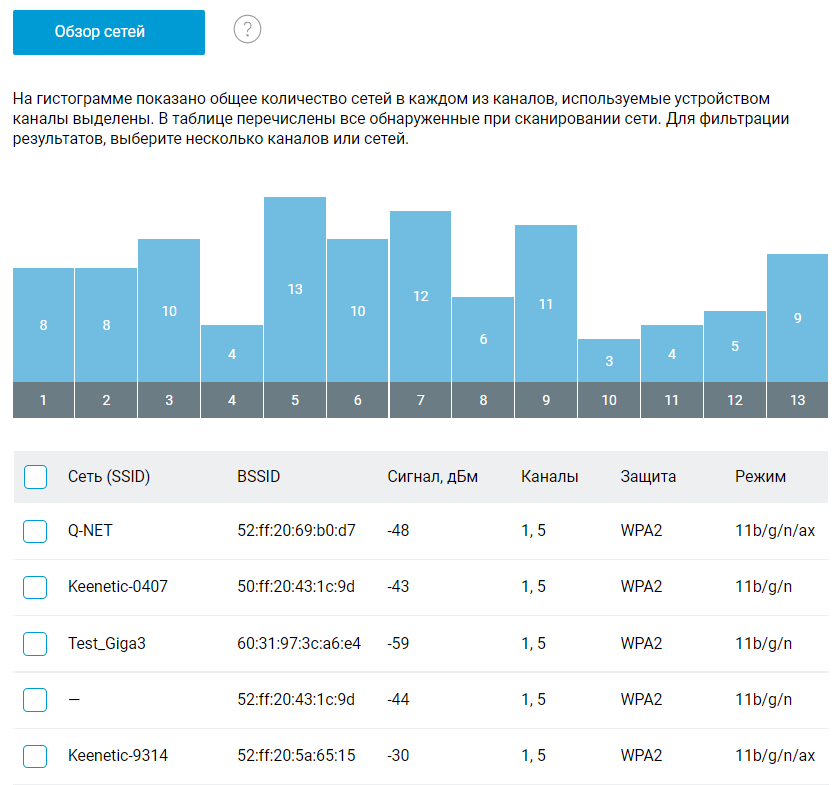
Task: Click channel 10 bar showing 3 networks
Action: (x=609, y=360)
